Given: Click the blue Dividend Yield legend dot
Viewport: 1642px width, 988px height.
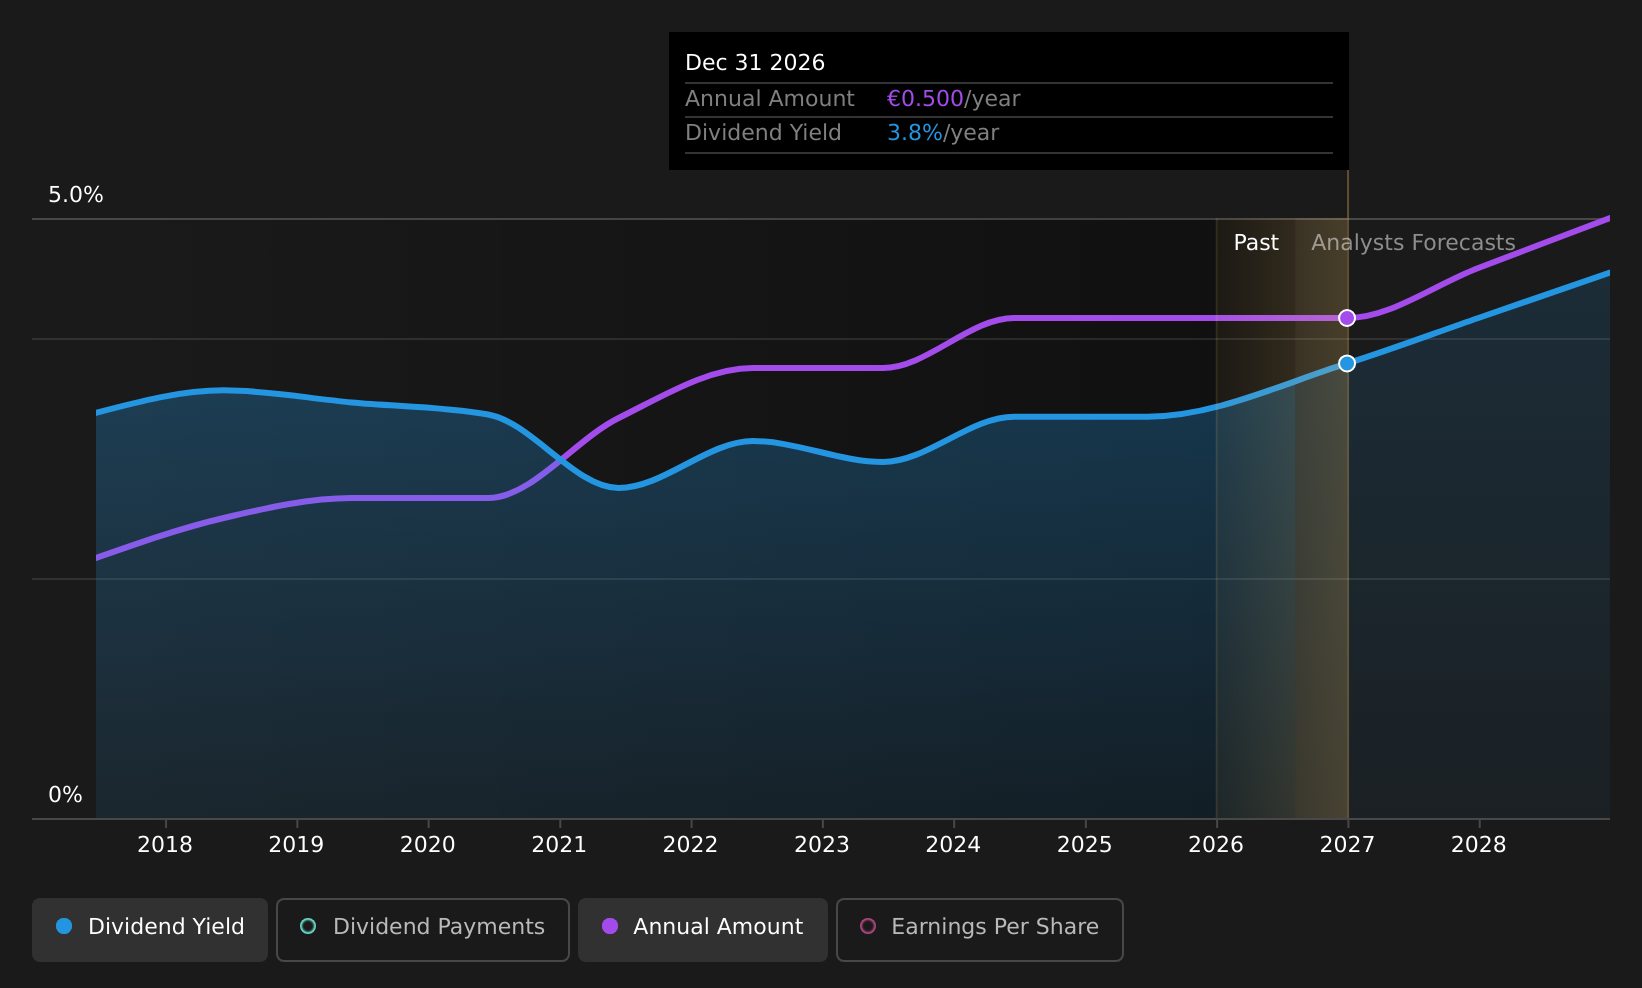Looking at the screenshot, I should pyautogui.click(x=64, y=926).
